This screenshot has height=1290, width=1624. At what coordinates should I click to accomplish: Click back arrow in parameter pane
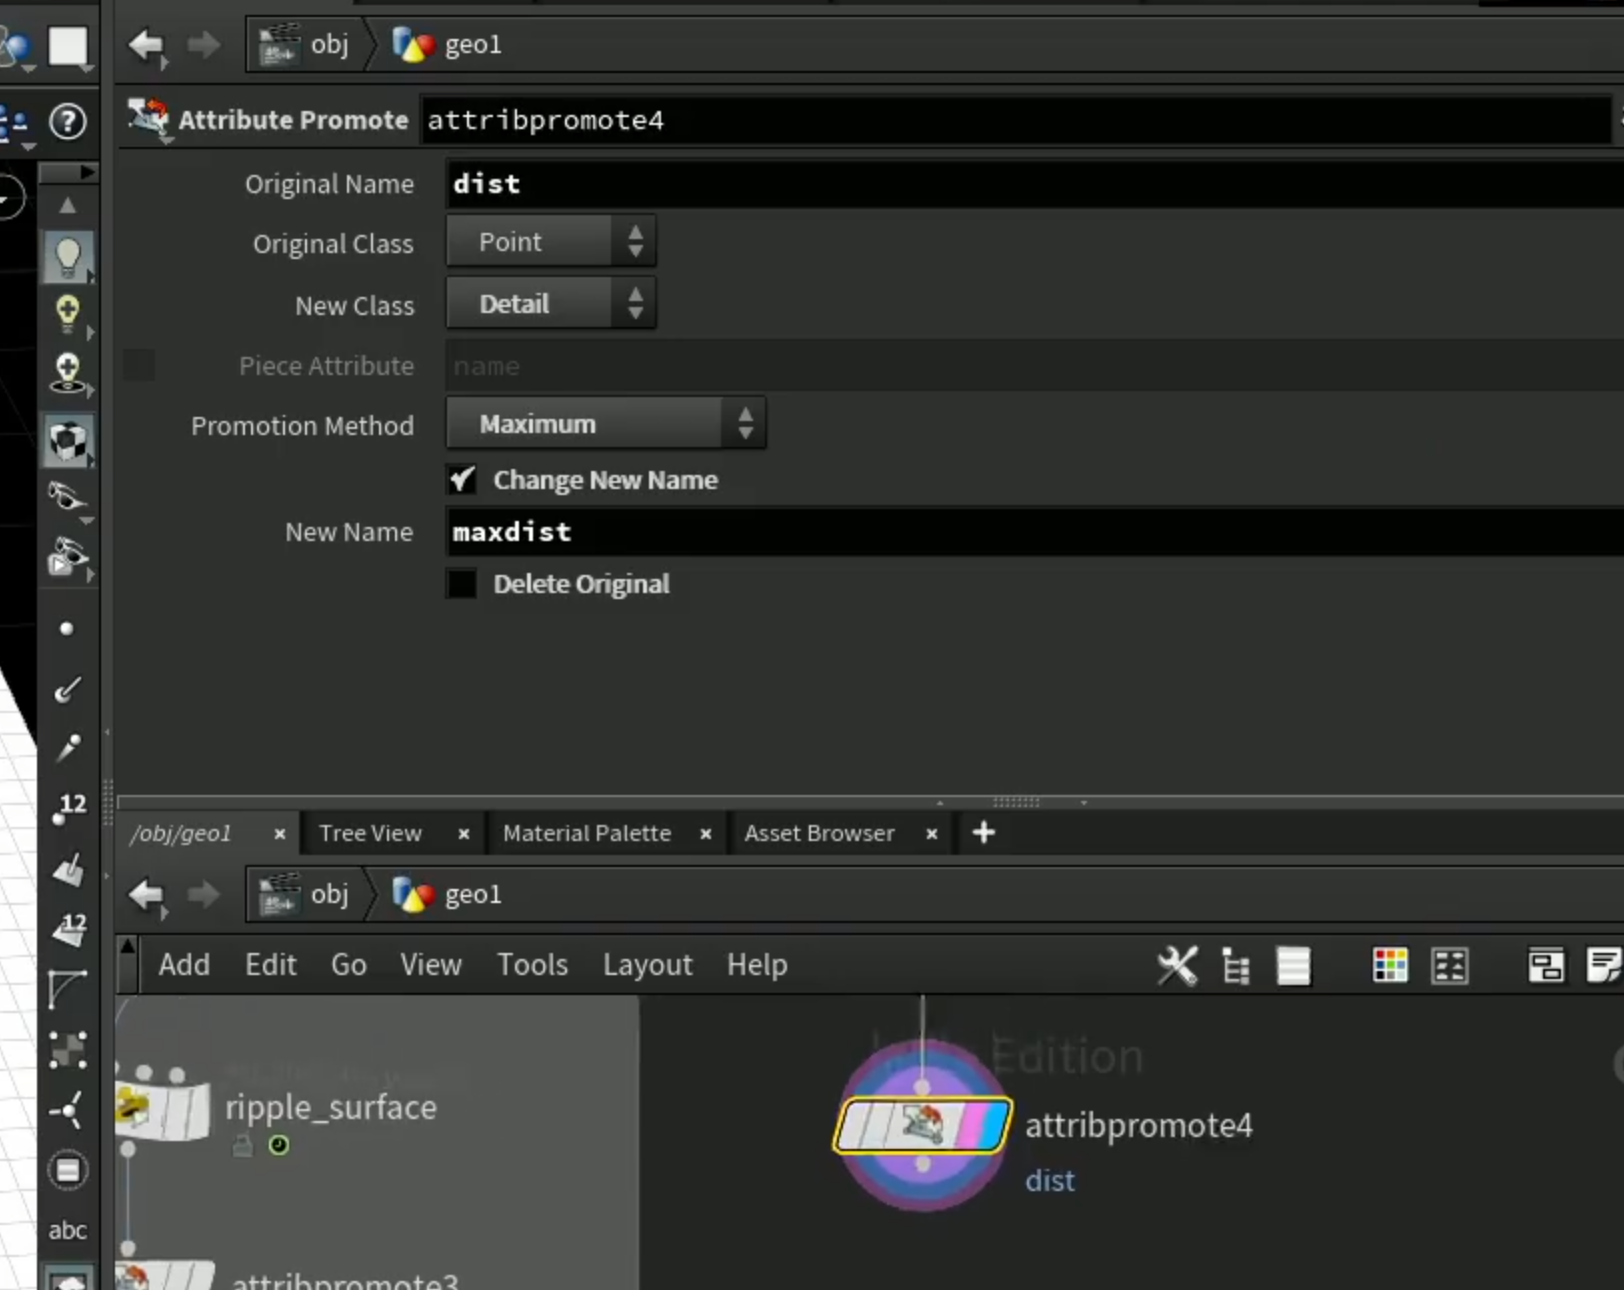pos(147,45)
